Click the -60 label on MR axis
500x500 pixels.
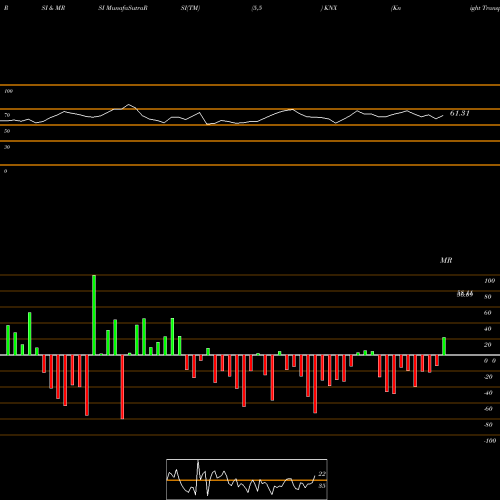488,409
